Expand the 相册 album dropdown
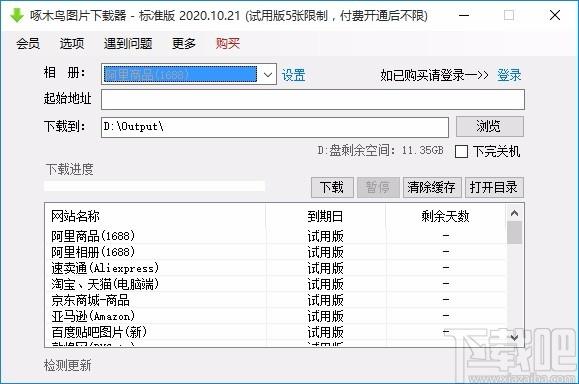This screenshot has width=579, height=384. tap(268, 74)
